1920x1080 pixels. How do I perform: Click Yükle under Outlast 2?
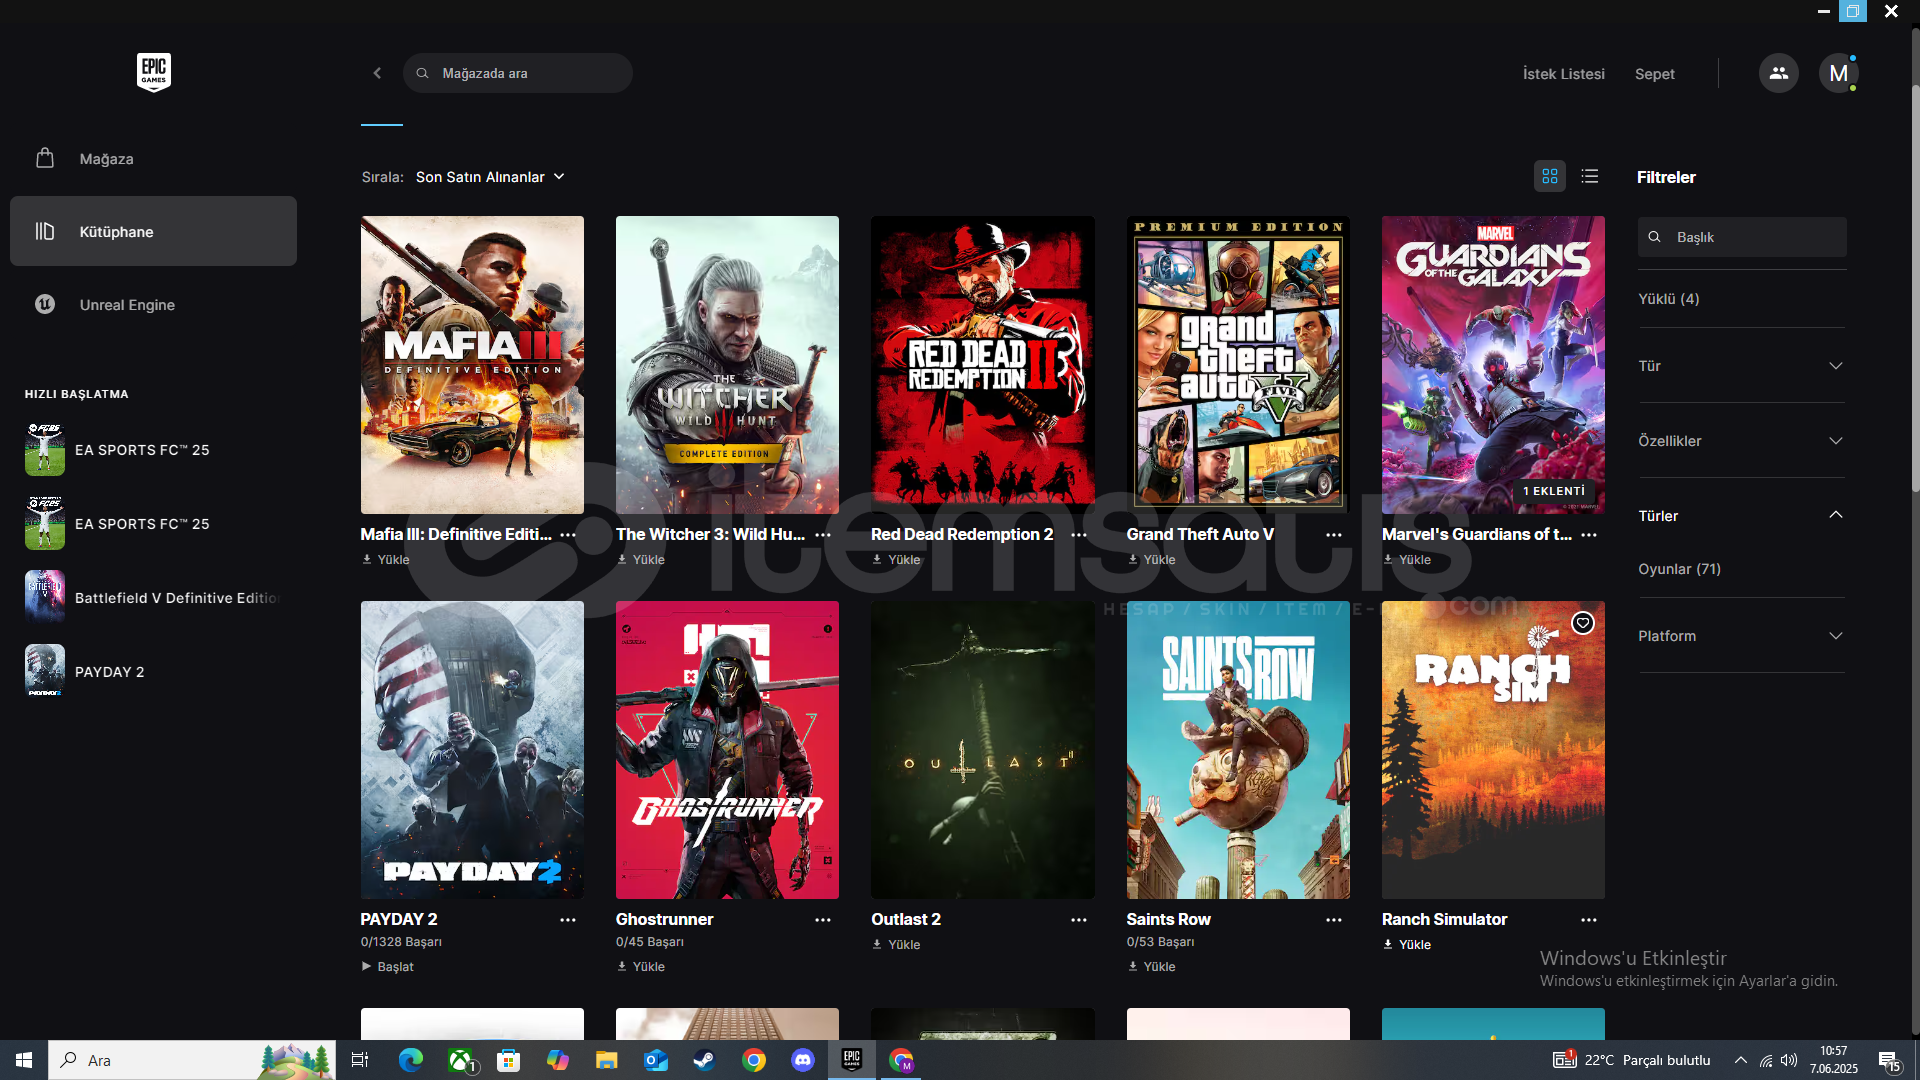pos(896,945)
